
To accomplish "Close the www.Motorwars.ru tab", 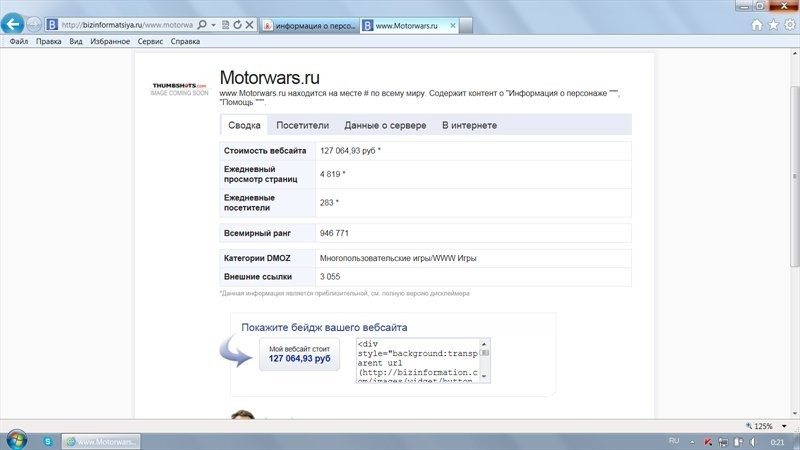I will pyautogui.click(x=453, y=25).
